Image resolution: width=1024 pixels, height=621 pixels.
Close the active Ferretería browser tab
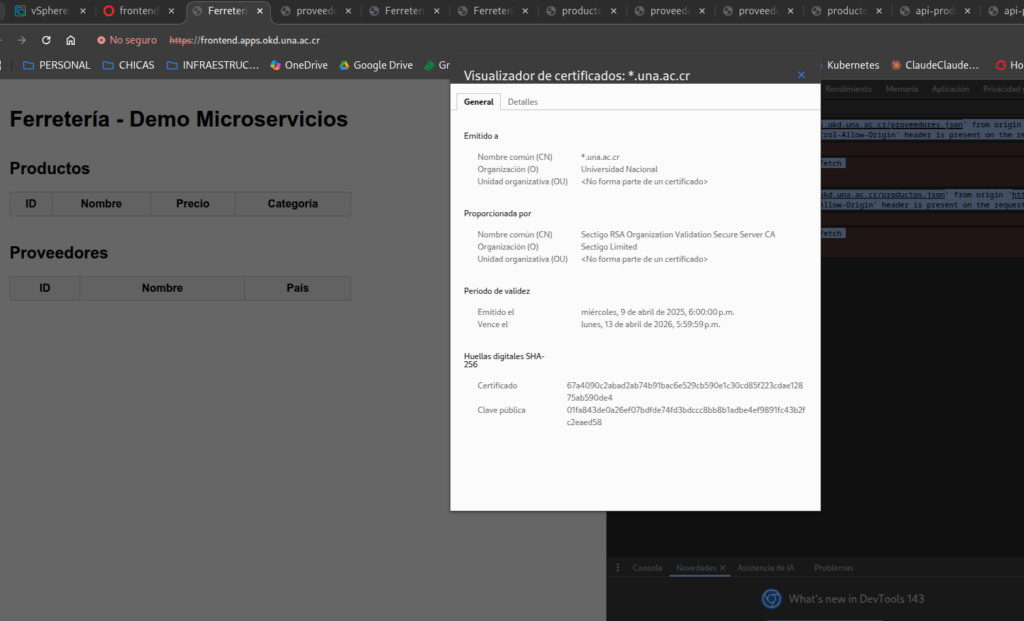coord(260,11)
